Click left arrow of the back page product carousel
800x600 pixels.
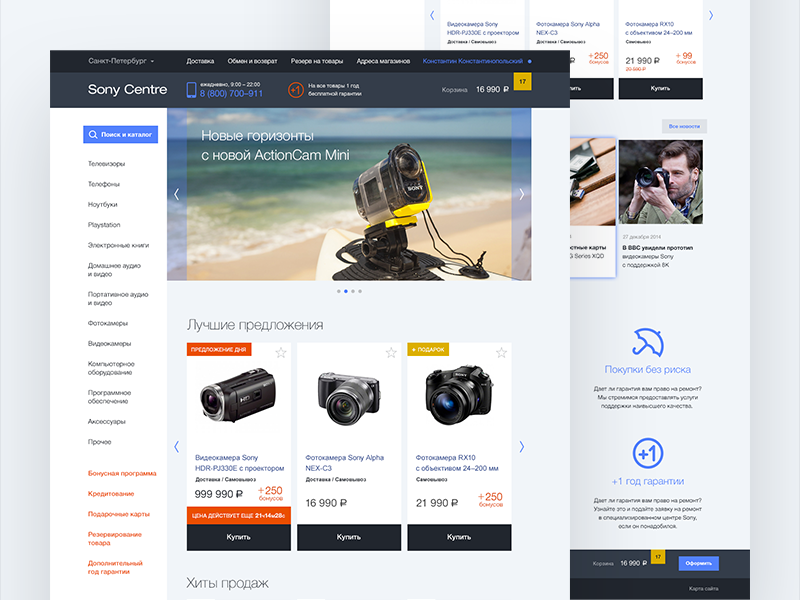(432, 15)
